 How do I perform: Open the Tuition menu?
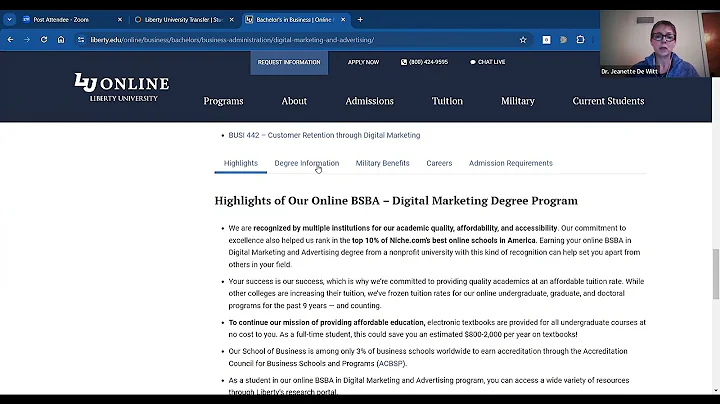point(447,101)
